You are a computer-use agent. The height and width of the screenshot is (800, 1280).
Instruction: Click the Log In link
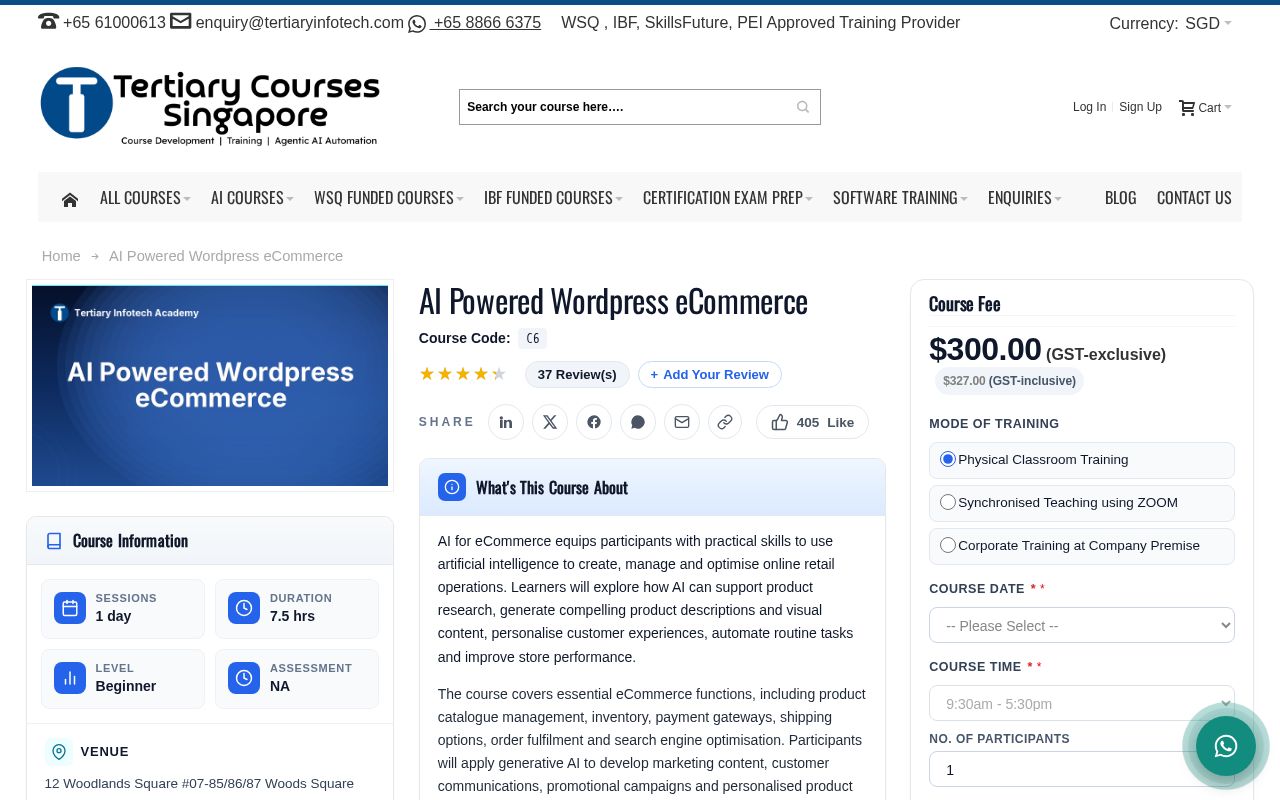point(1089,107)
